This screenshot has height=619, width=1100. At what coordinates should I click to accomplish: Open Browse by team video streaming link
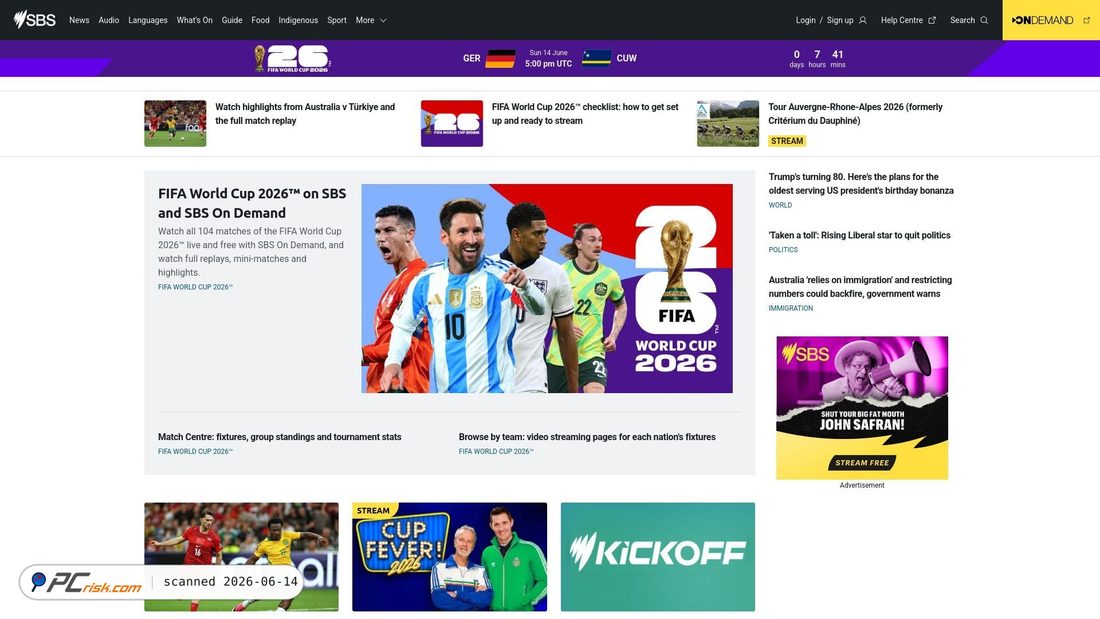coord(587,437)
